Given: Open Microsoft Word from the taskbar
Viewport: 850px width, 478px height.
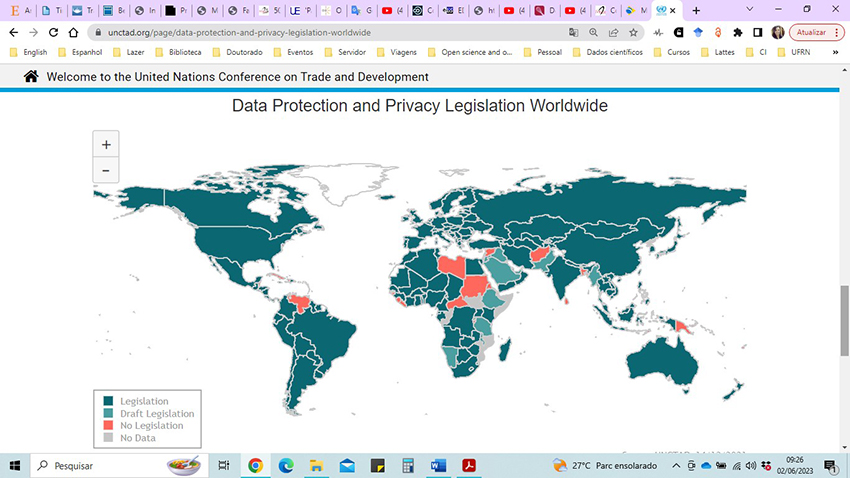Looking at the screenshot, I should click(438, 465).
